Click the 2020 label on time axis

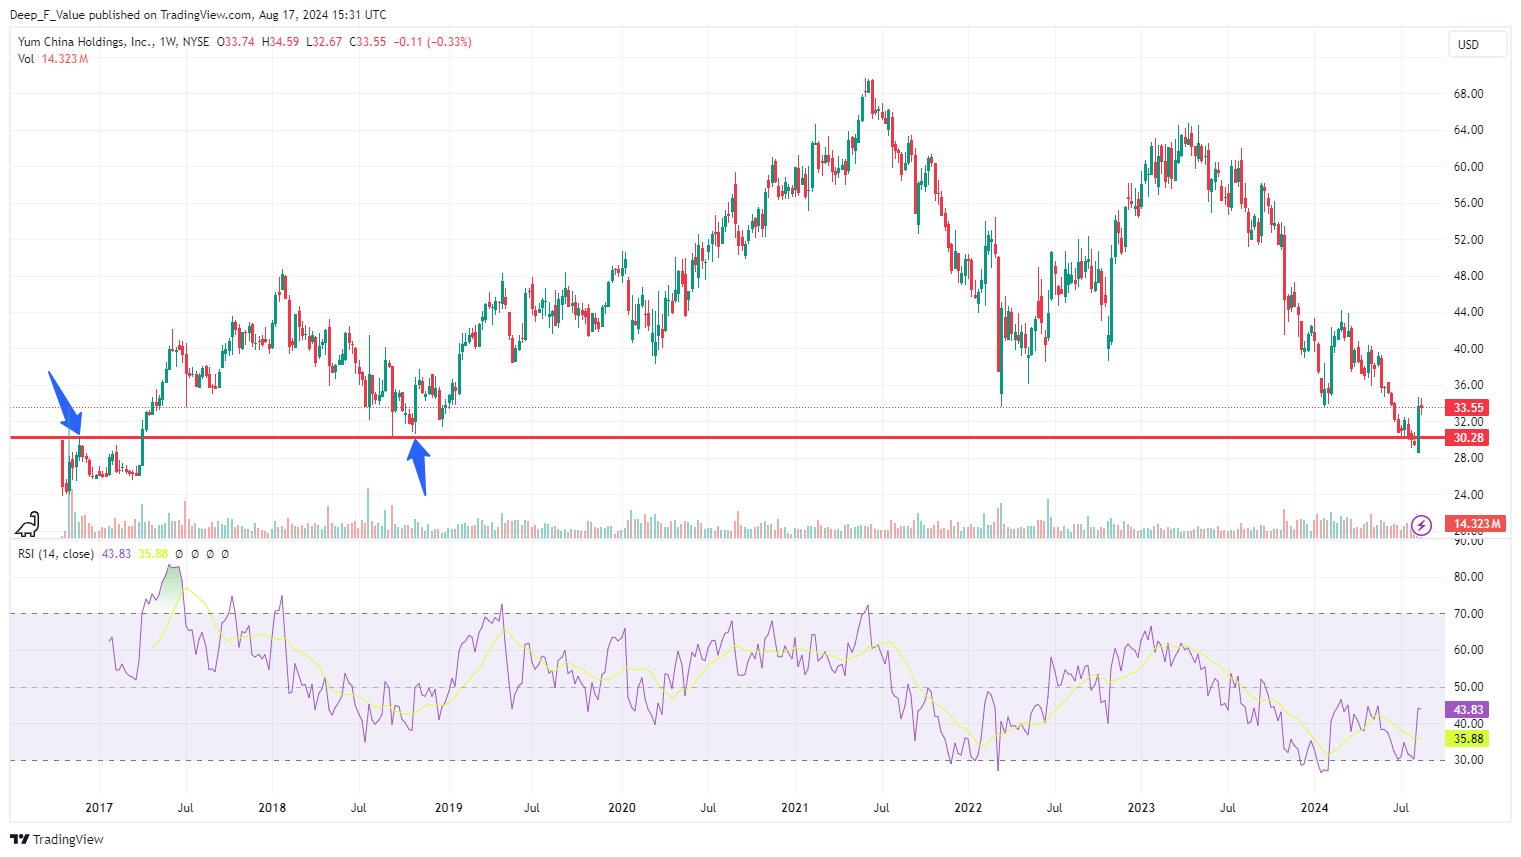622,808
